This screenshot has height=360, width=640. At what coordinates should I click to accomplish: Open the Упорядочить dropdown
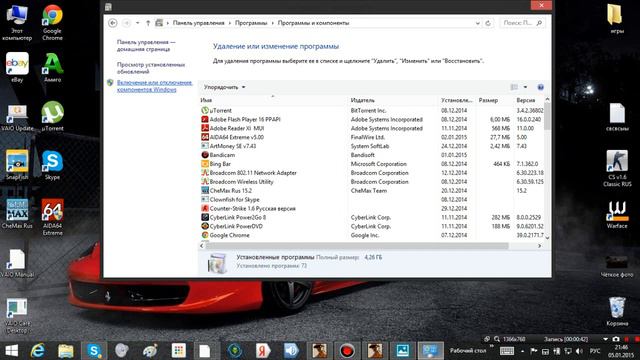click(224, 87)
